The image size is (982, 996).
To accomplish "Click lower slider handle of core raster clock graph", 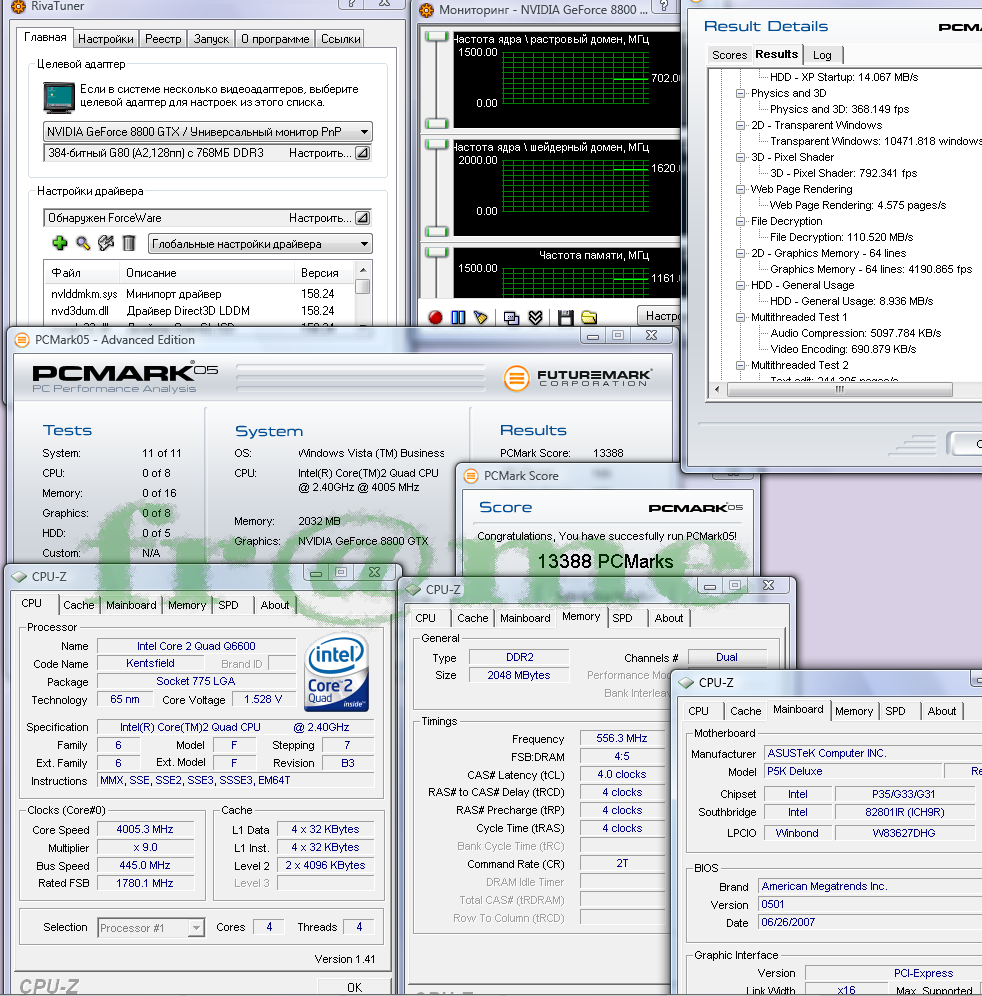I will click(x=436, y=123).
